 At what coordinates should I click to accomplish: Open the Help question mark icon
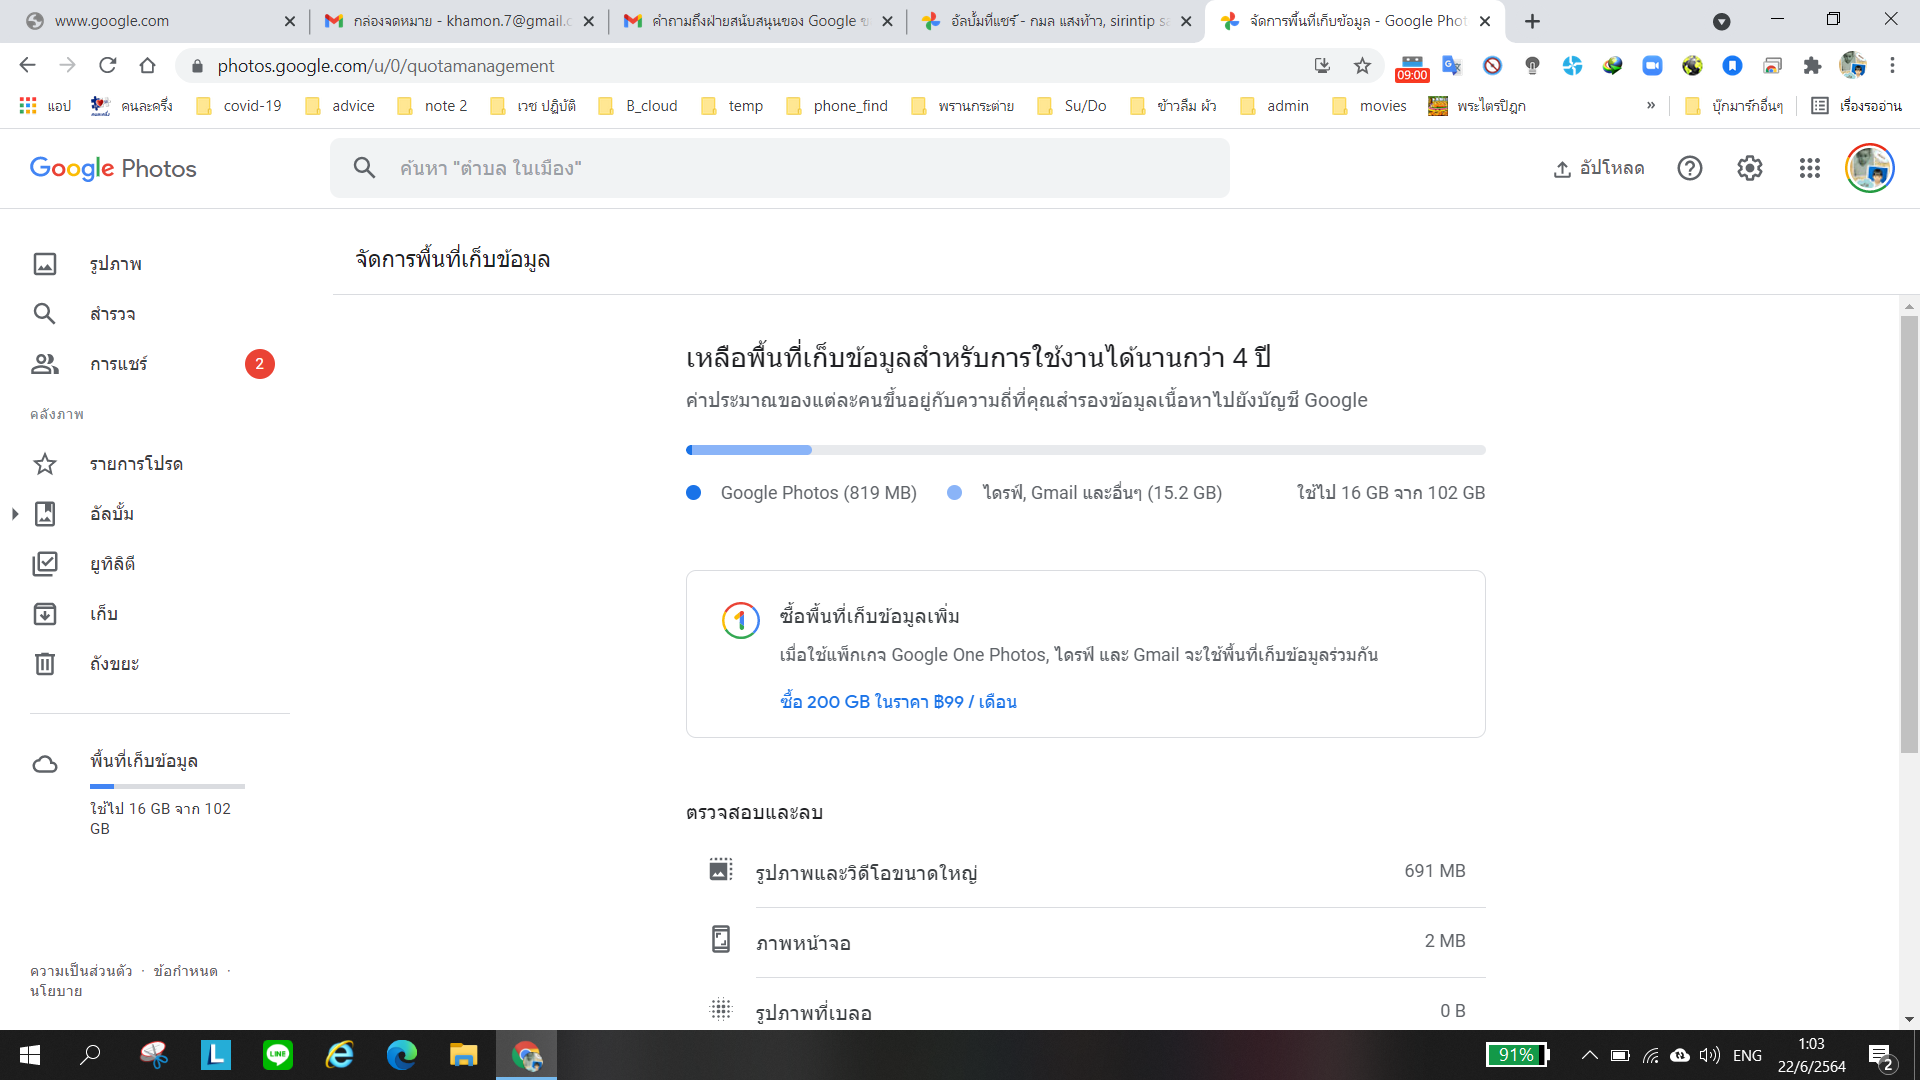[x=1690, y=168]
